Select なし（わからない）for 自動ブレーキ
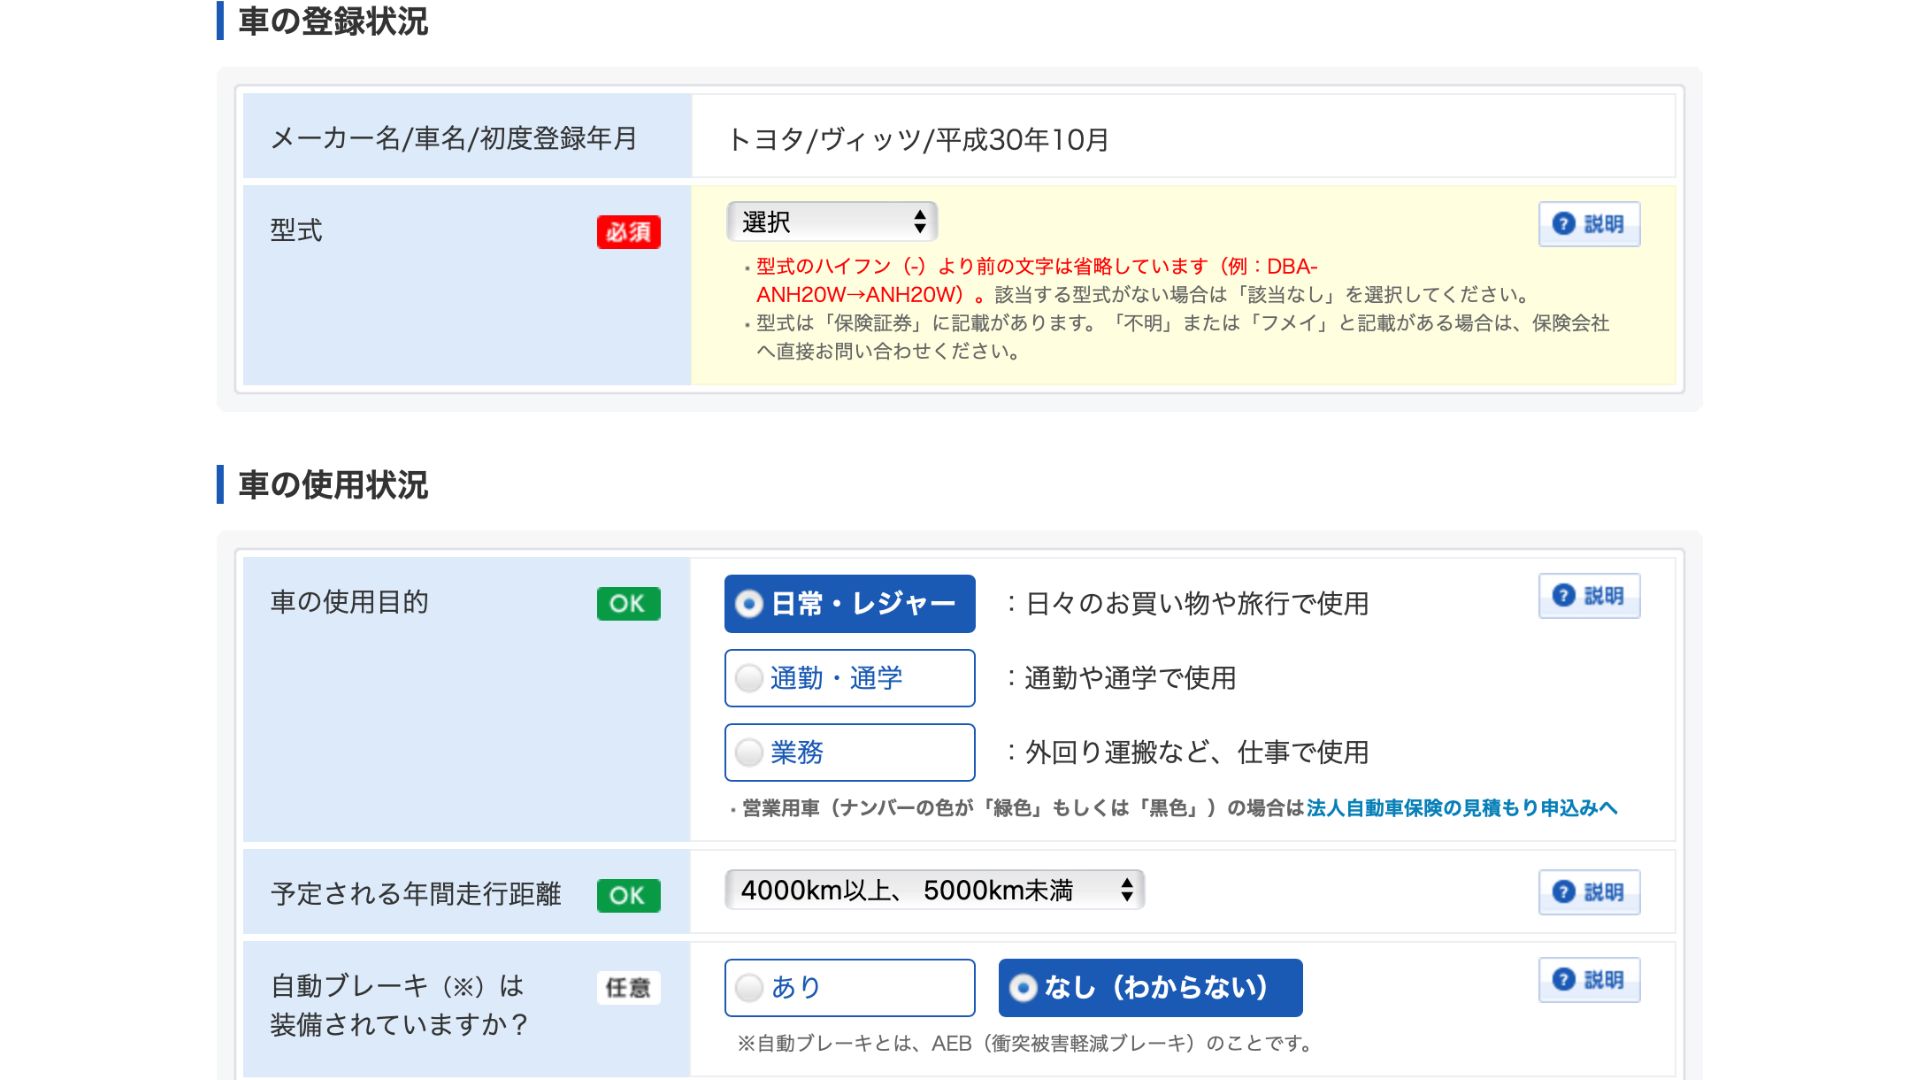The height and width of the screenshot is (1080, 1920). click(x=1150, y=988)
